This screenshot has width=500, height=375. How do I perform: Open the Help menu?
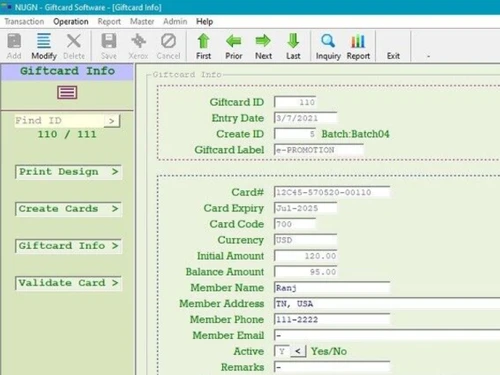coord(204,22)
